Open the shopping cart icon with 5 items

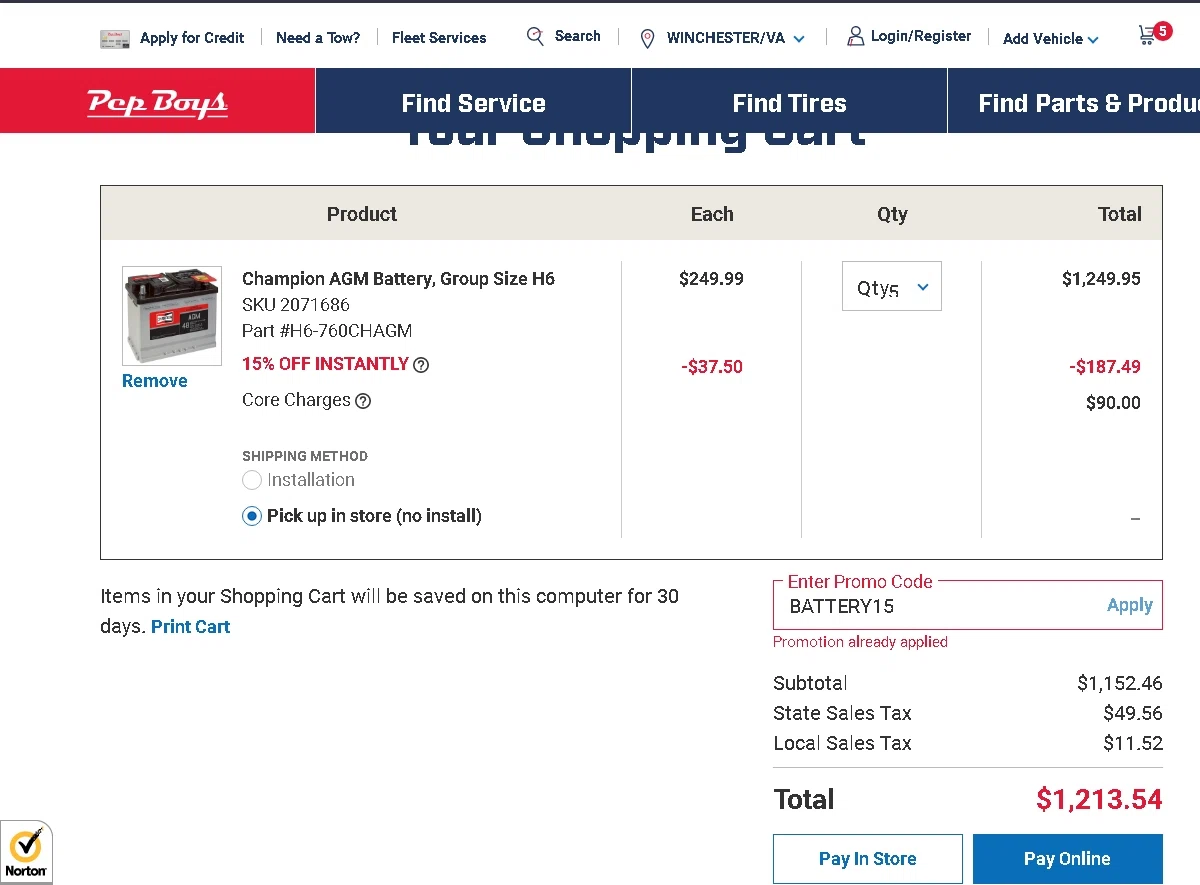(1153, 35)
